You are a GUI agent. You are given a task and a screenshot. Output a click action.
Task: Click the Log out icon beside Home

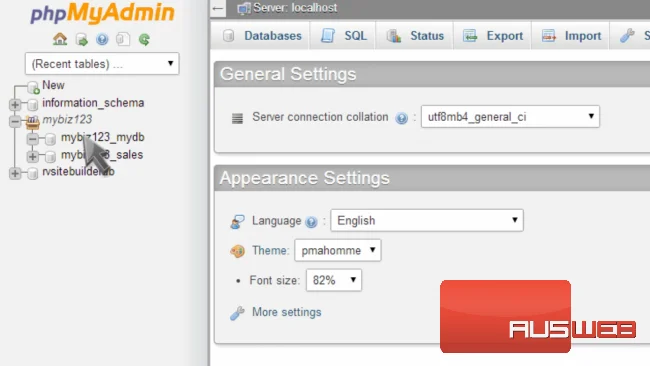point(82,40)
